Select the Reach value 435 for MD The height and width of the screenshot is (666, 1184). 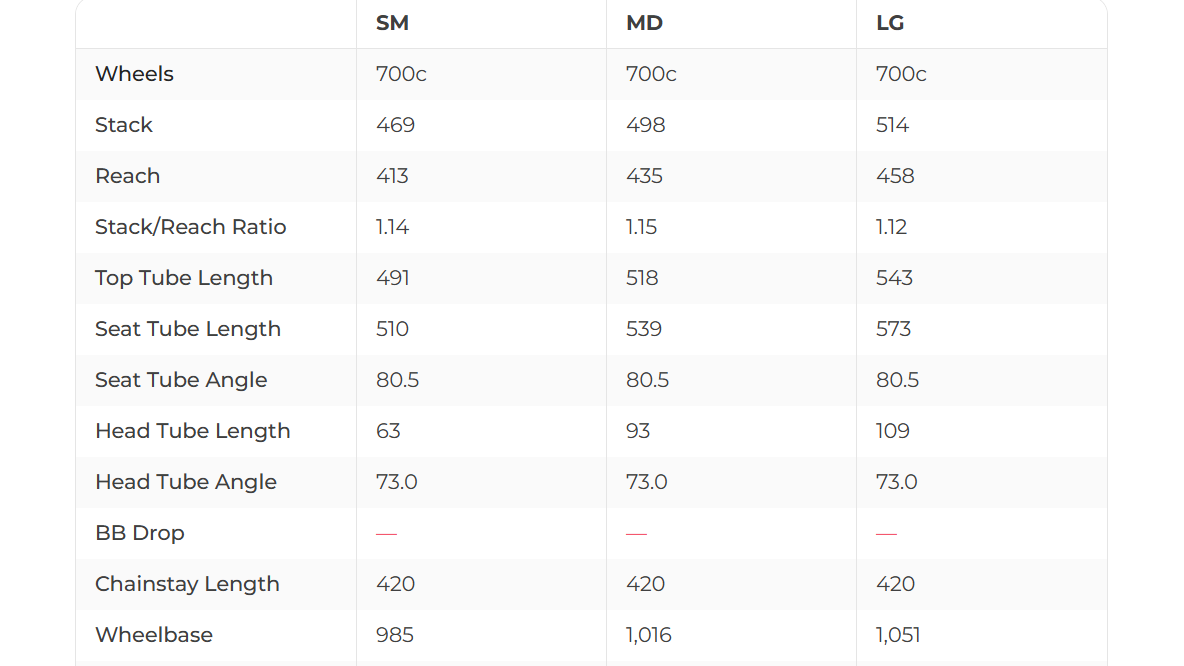644,176
